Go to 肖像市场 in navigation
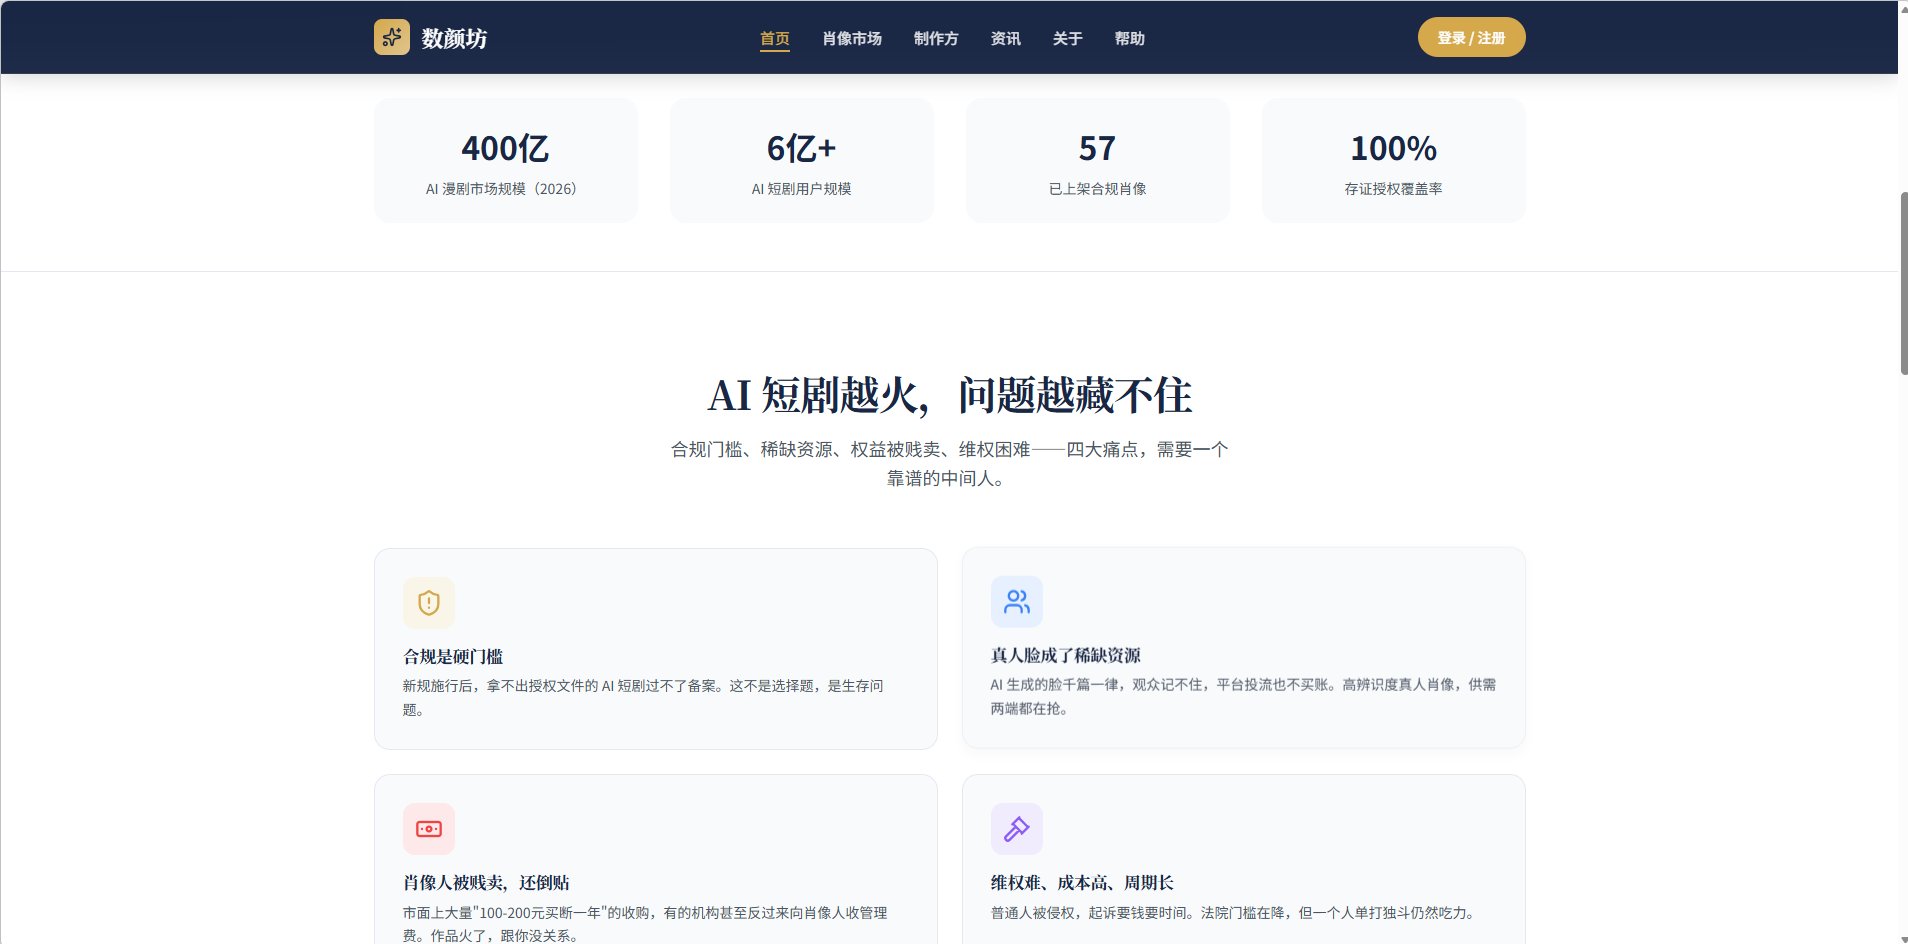The image size is (1908, 944). pyautogui.click(x=852, y=38)
